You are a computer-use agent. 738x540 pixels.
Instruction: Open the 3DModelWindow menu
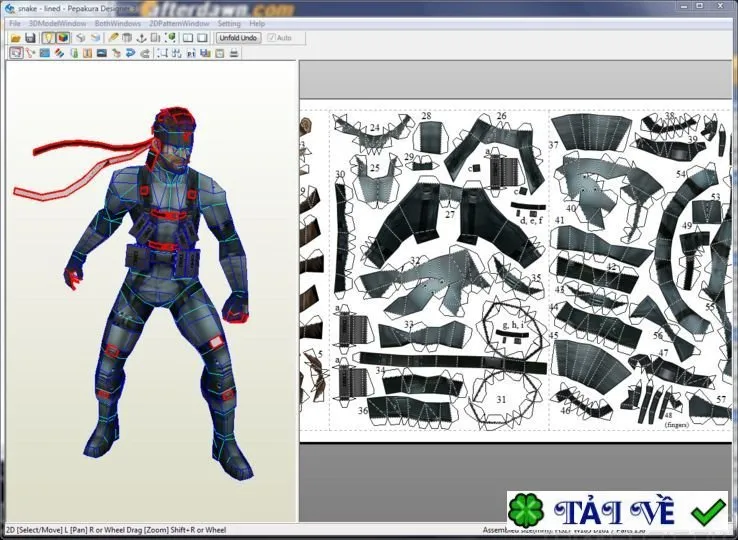pos(57,23)
